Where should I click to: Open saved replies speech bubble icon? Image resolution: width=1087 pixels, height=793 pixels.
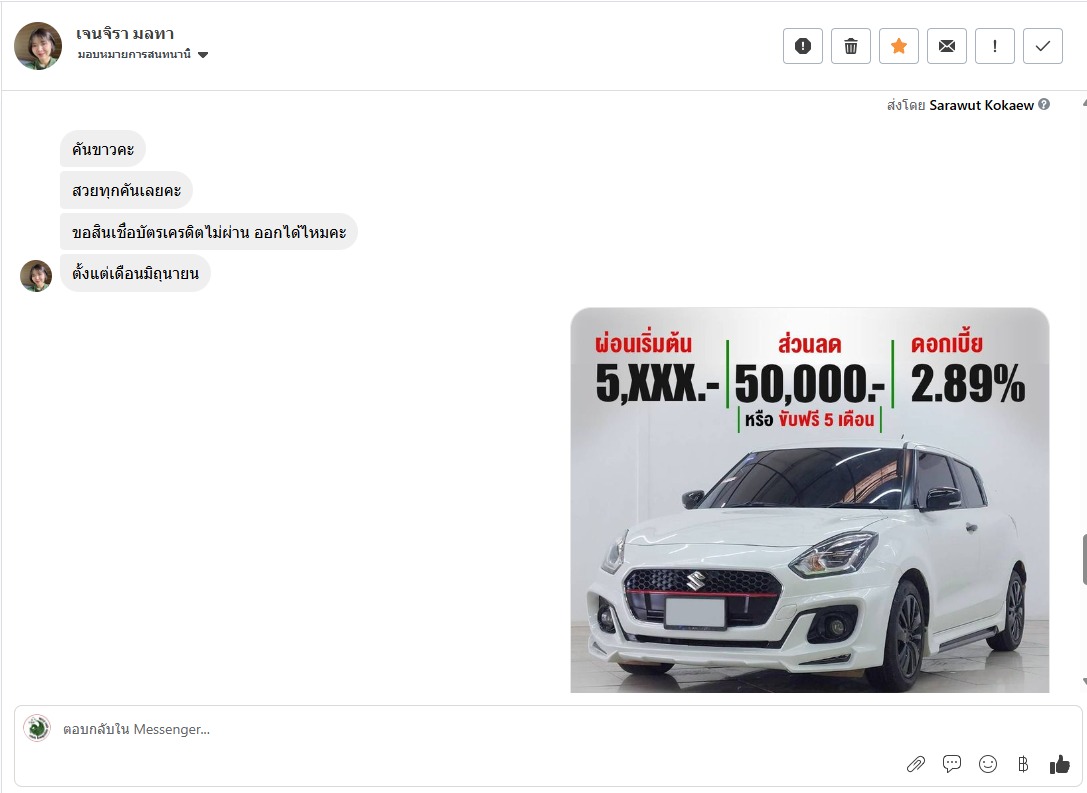(x=952, y=764)
